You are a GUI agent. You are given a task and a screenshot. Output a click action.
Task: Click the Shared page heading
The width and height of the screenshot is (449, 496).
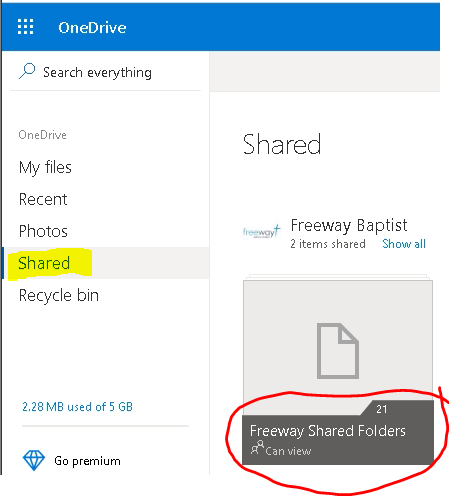282,144
